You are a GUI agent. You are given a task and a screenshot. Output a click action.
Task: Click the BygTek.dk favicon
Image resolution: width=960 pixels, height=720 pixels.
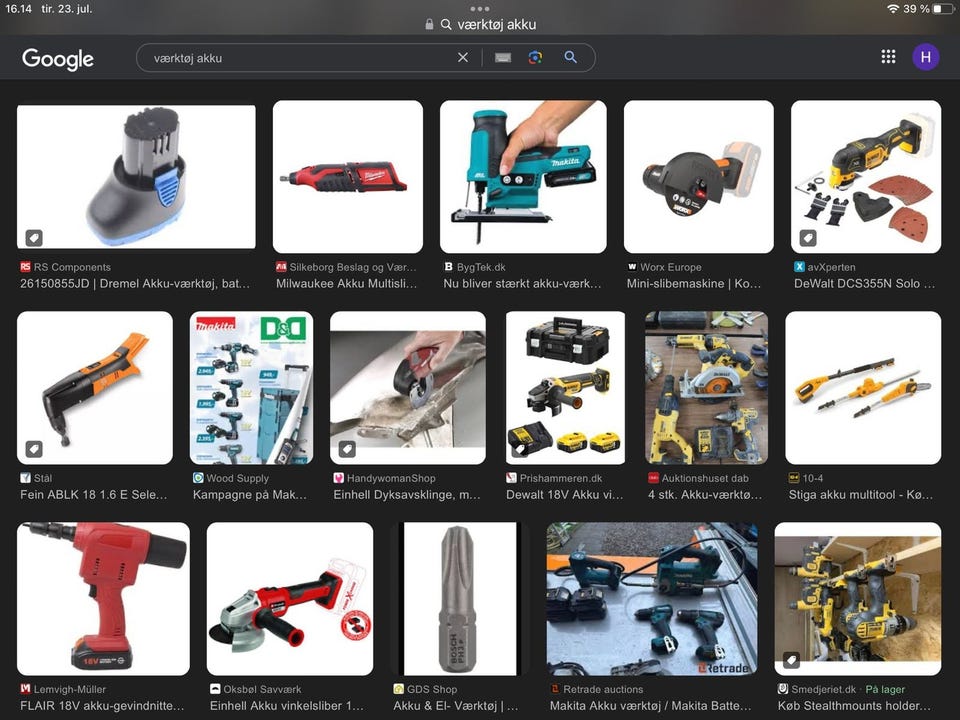click(448, 267)
